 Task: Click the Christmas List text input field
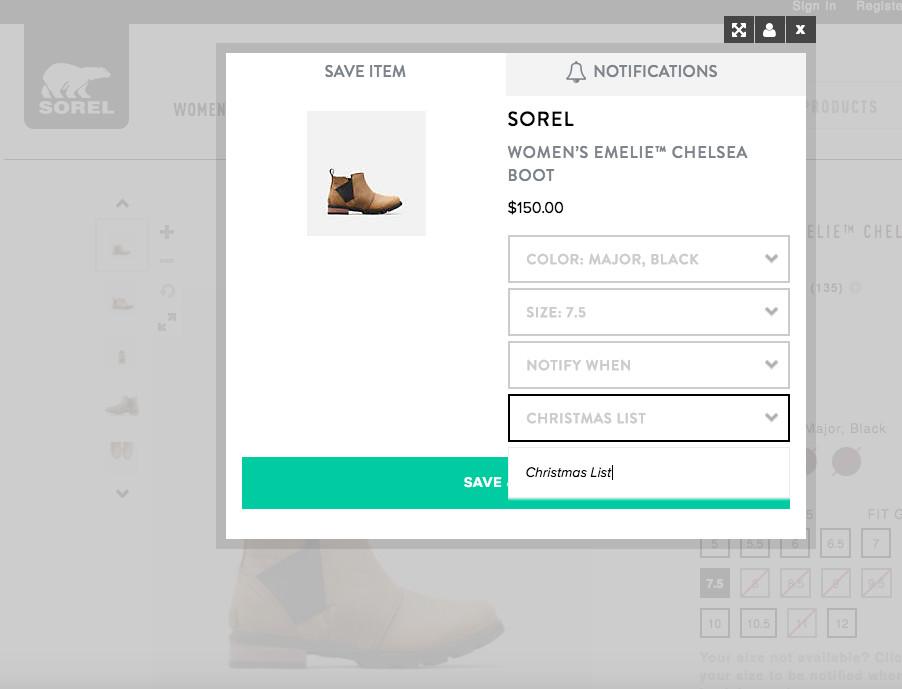[648, 472]
